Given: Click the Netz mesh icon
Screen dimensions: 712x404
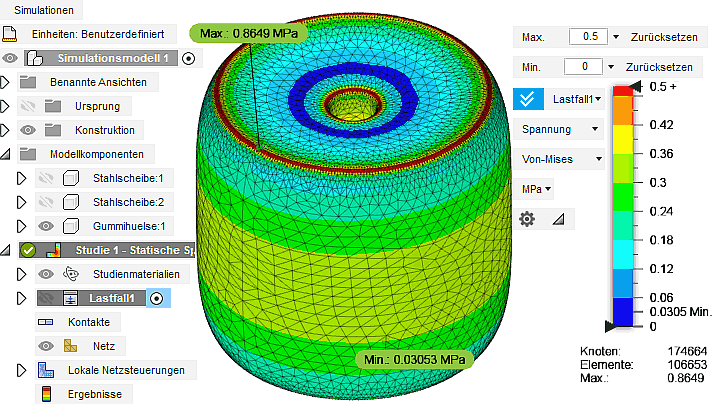Looking at the screenshot, I should [x=70, y=346].
